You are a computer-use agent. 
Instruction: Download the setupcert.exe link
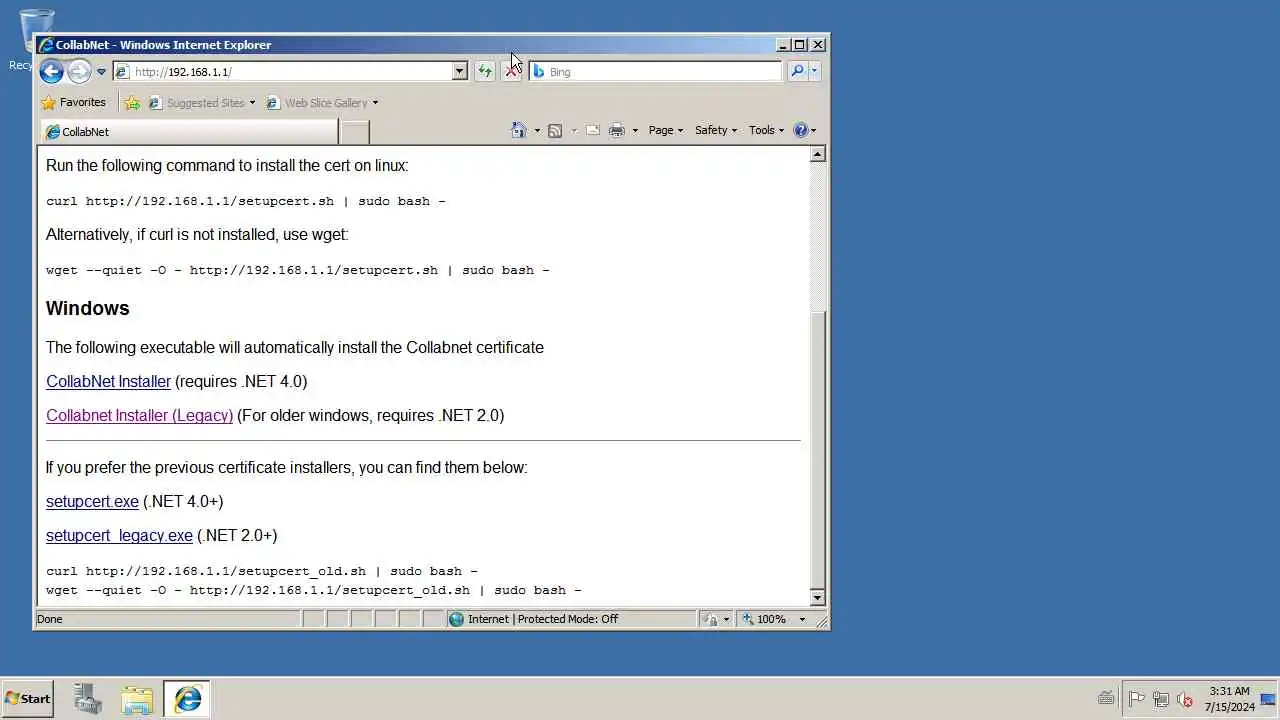point(92,501)
